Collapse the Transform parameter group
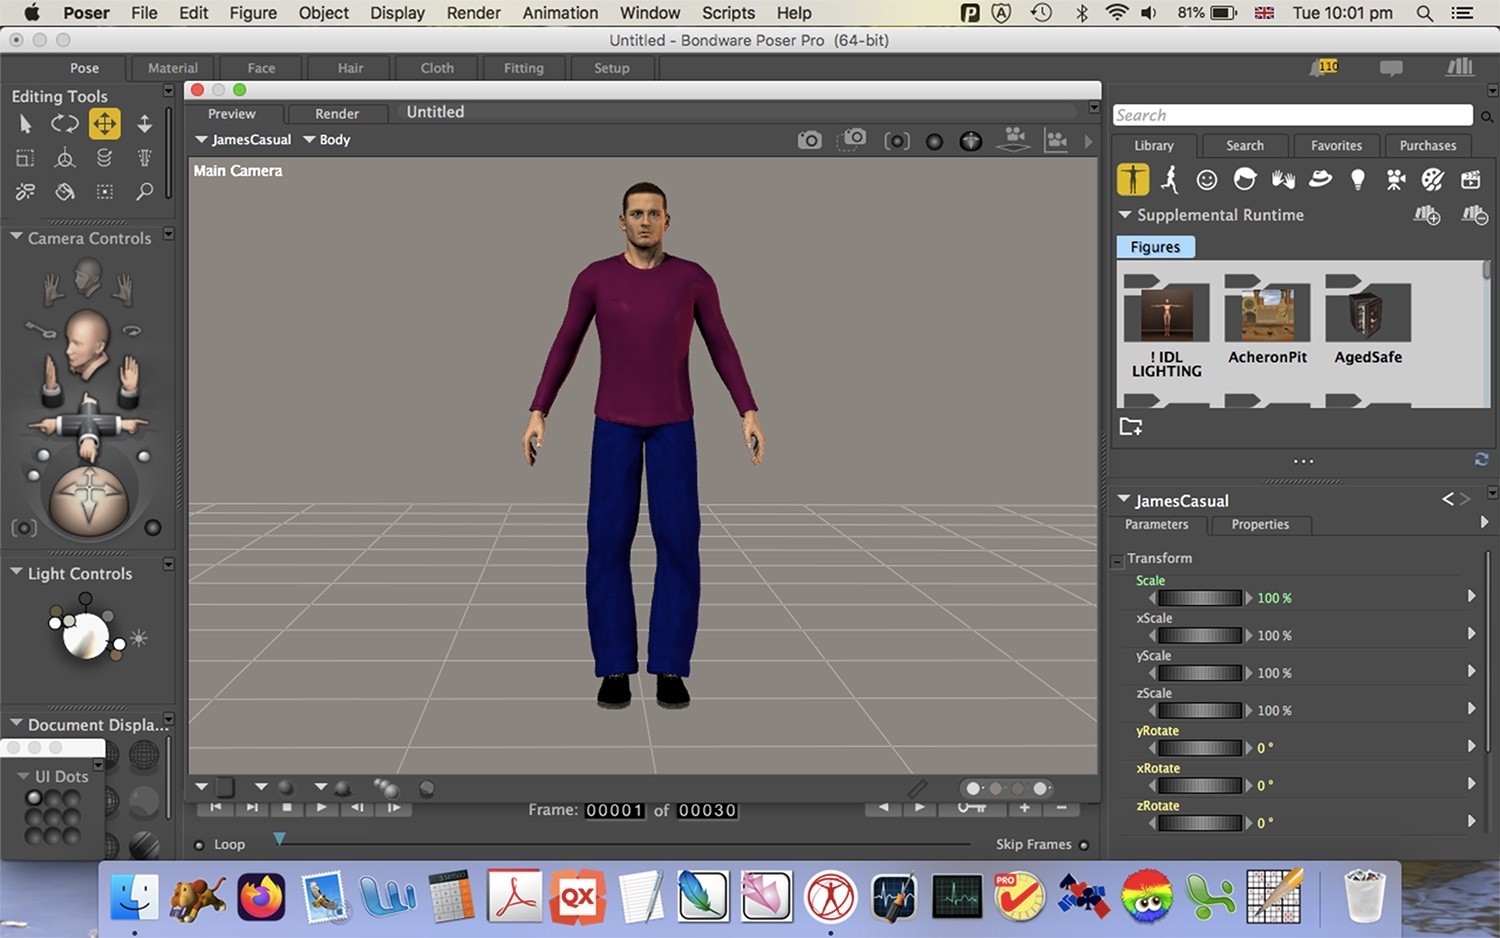The width and height of the screenshot is (1500, 938). point(1117,561)
